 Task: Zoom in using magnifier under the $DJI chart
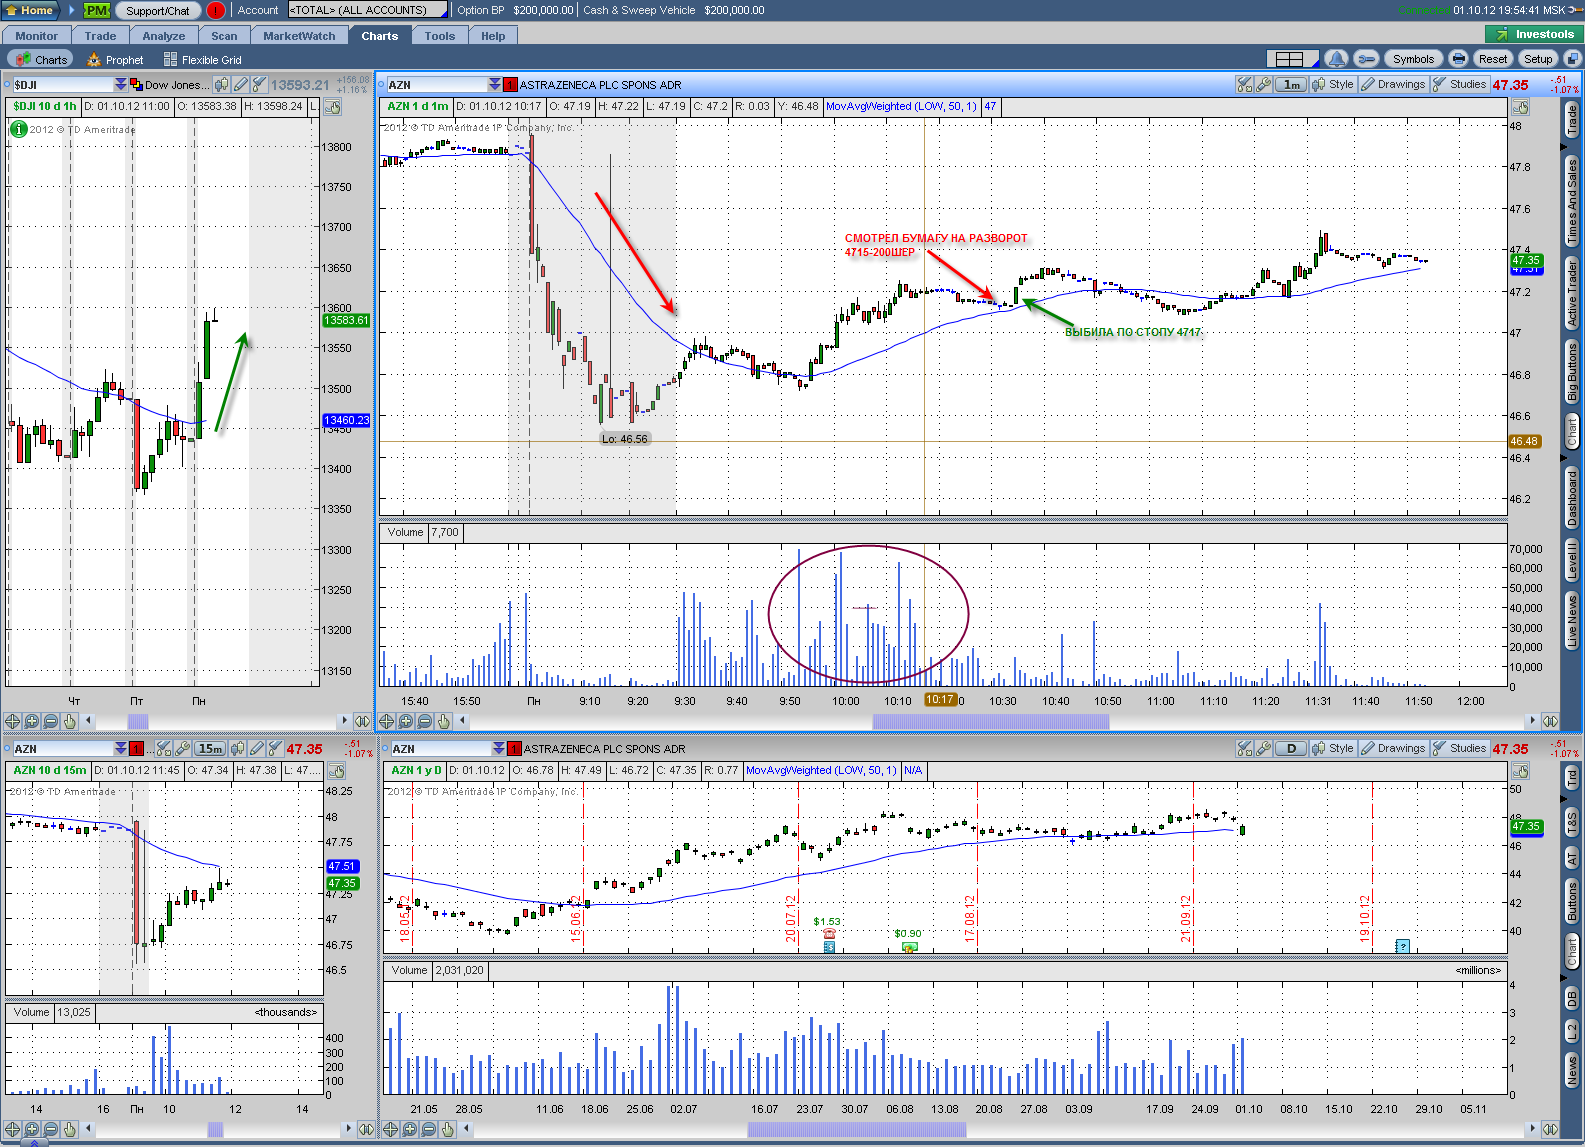(32, 721)
